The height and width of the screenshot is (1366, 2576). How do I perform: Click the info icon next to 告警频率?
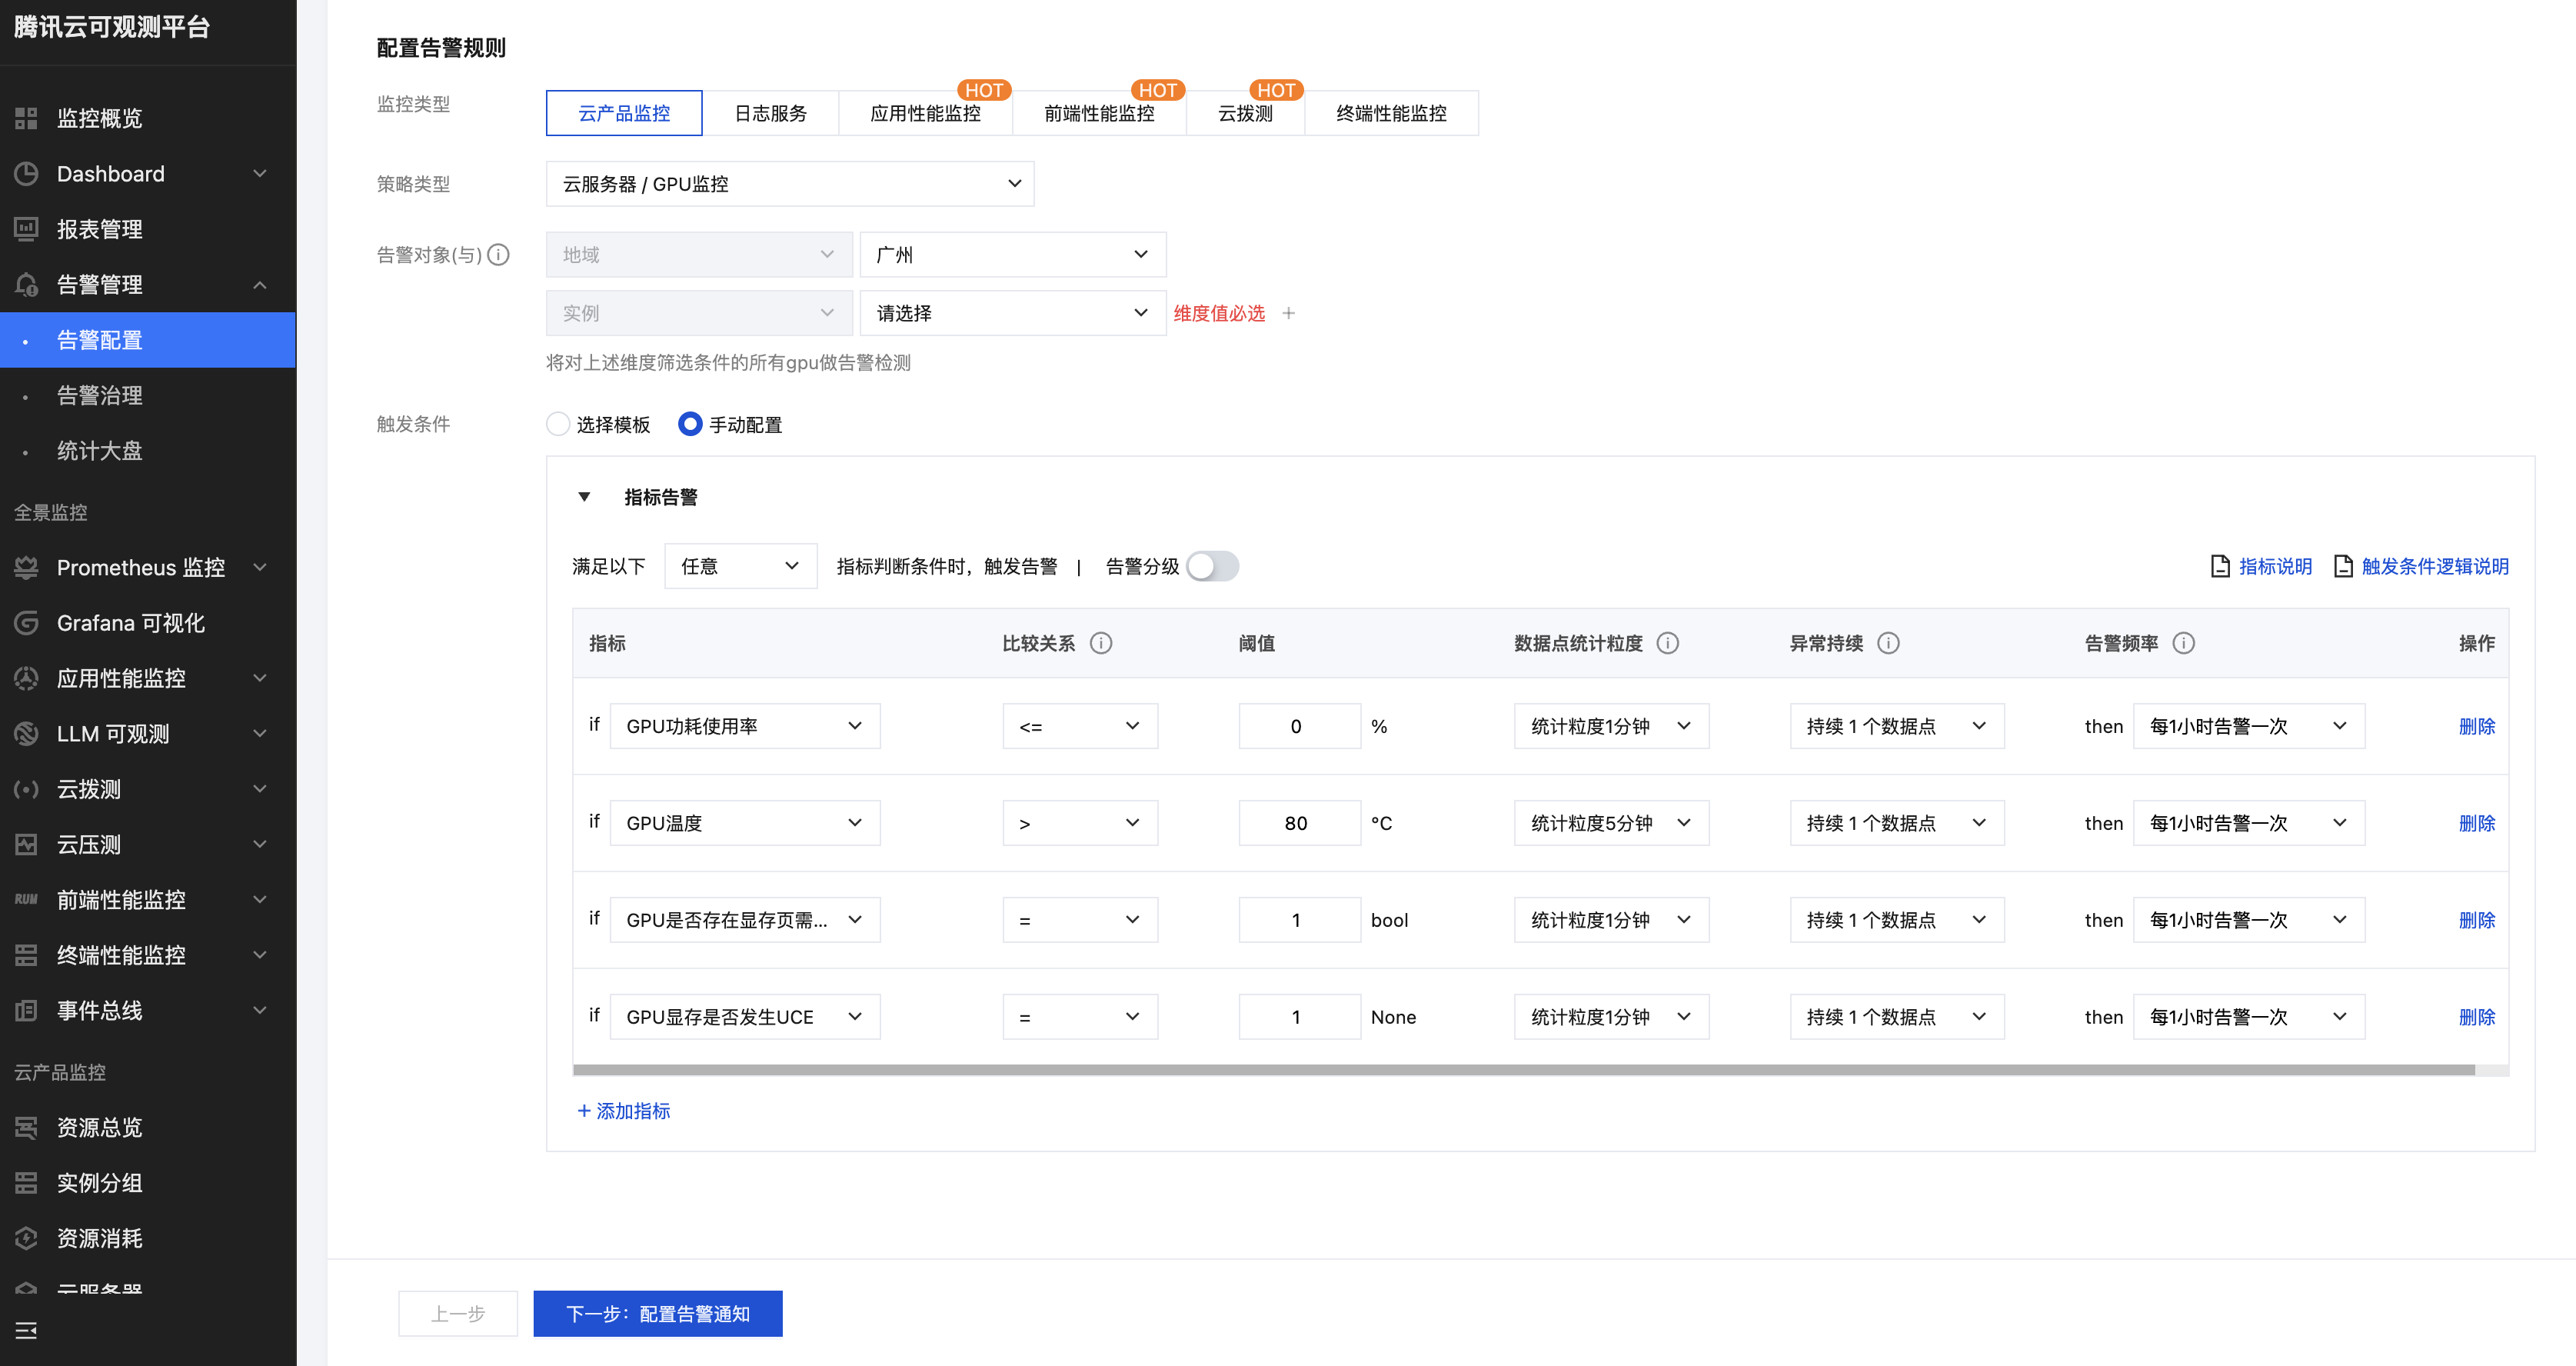[2184, 643]
